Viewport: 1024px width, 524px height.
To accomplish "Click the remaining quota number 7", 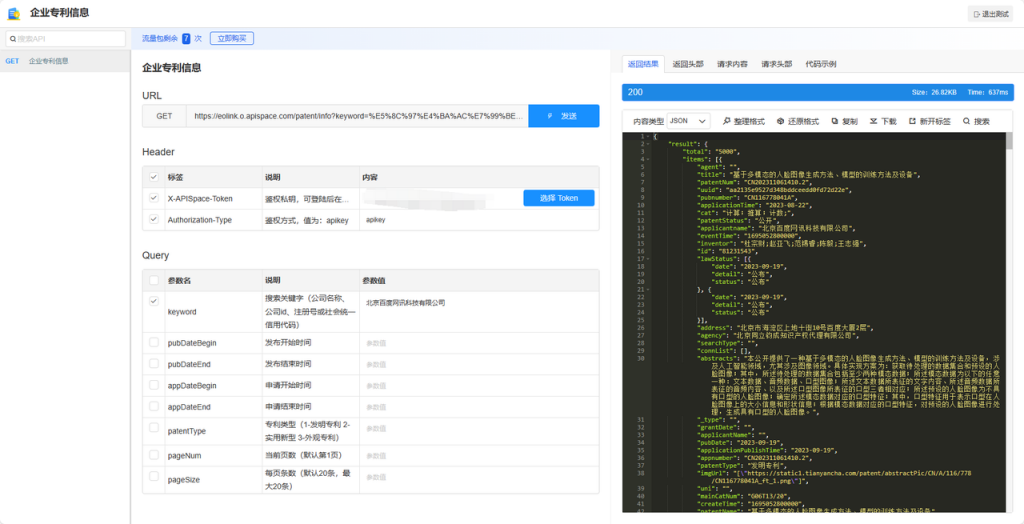I will point(186,39).
